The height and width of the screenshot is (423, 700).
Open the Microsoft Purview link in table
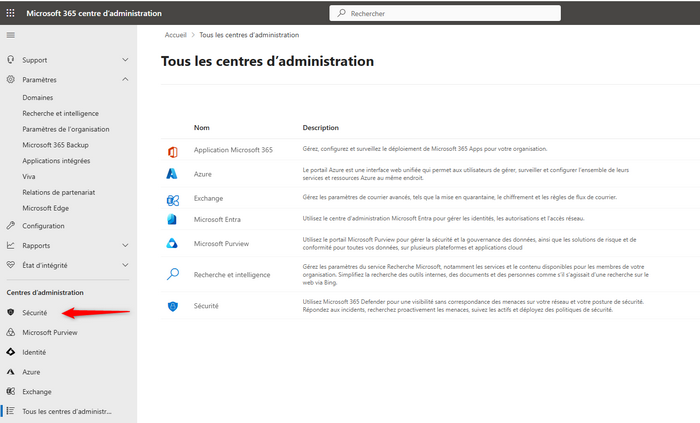click(x=221, y=244)
